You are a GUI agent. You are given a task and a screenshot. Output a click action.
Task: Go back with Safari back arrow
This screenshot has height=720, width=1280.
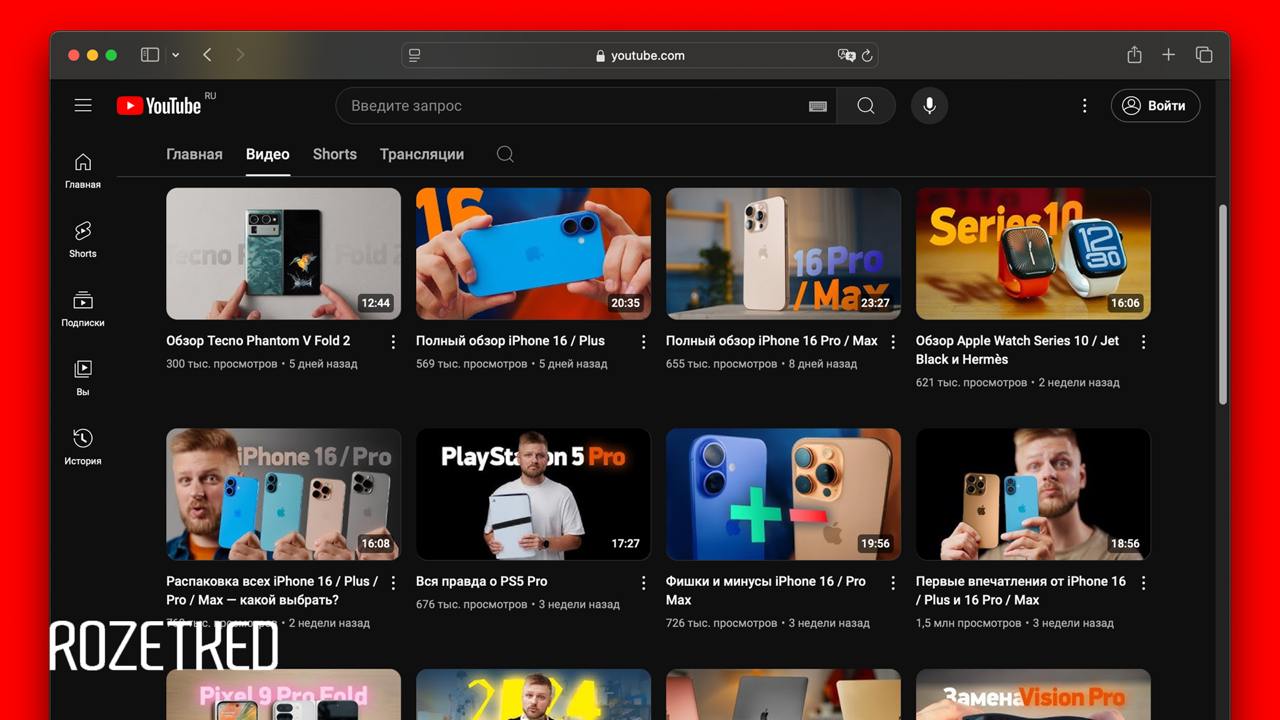tap(207, 55)
